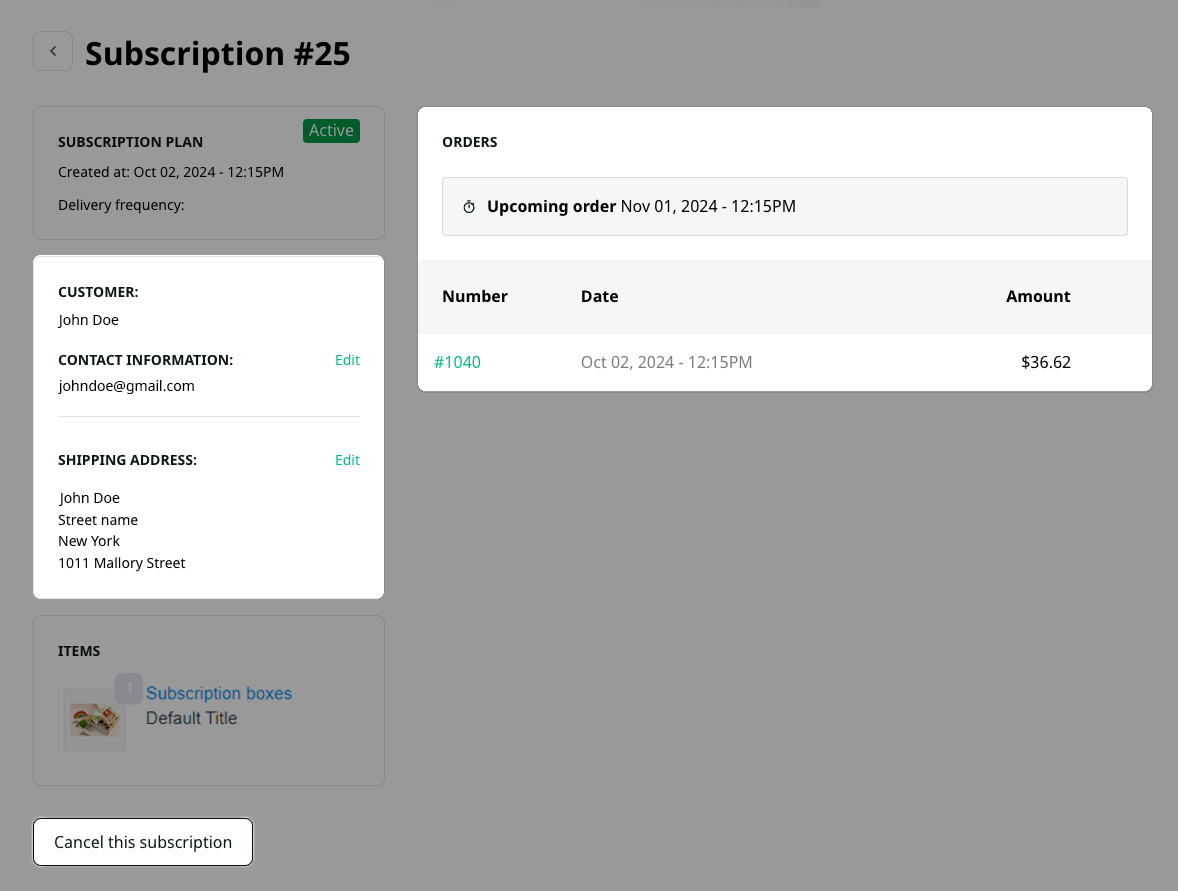Select the email johndoe@gmail.com

click(x=126, y=386)
